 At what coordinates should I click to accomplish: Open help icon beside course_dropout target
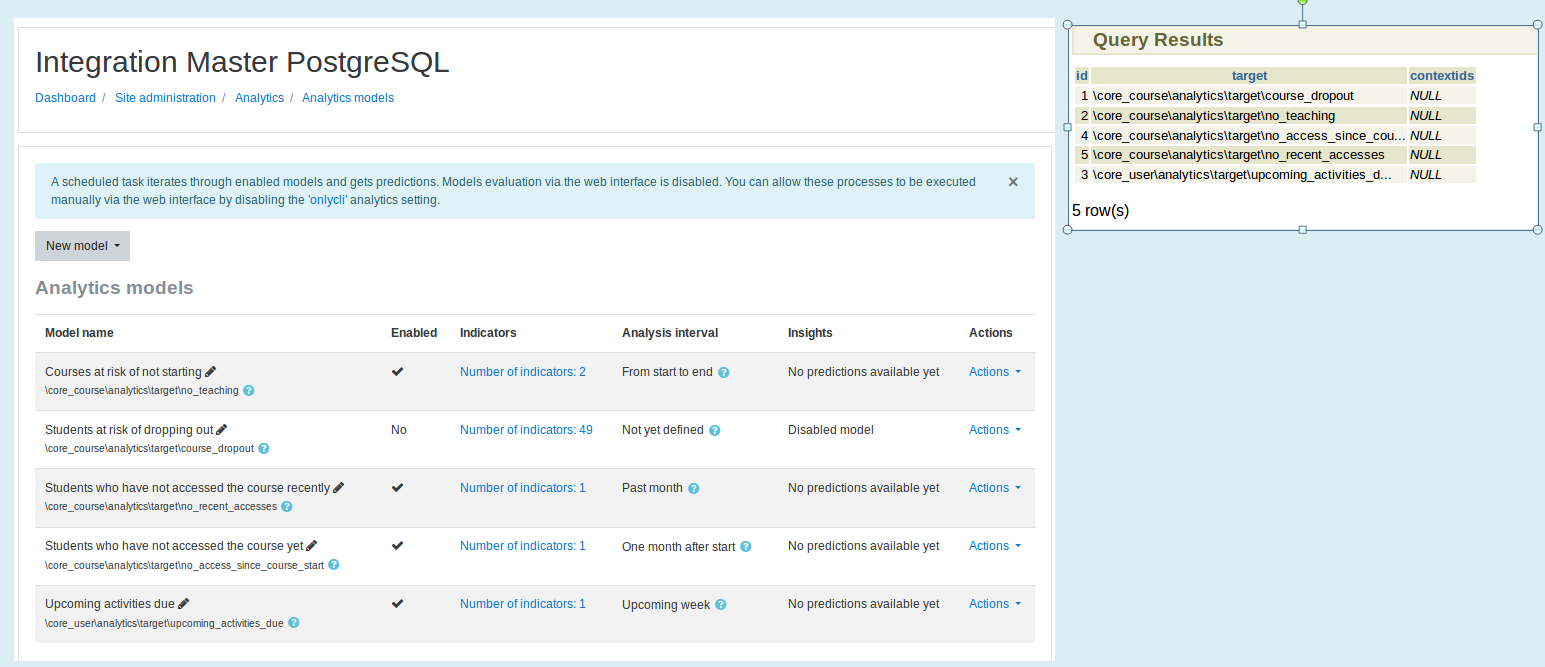pos(264,449)
